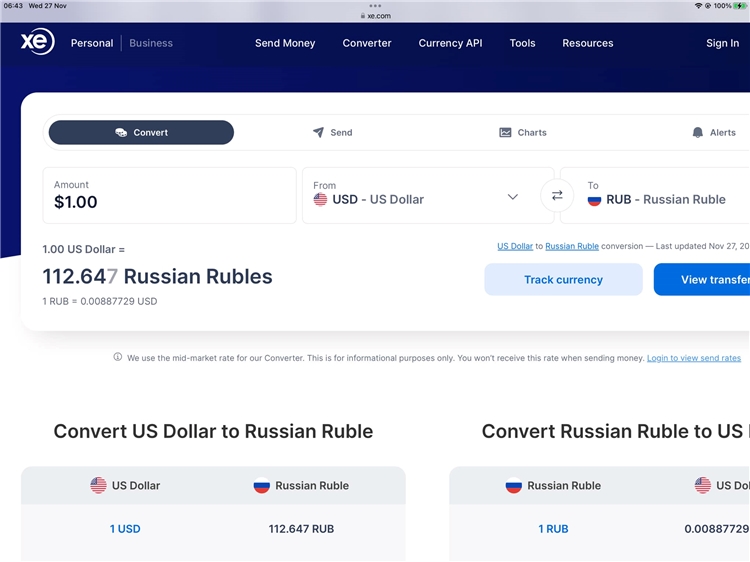Click the 1 RUB = 0.00887729 USD text
This screenshot has height=562, width=750.
99,301
